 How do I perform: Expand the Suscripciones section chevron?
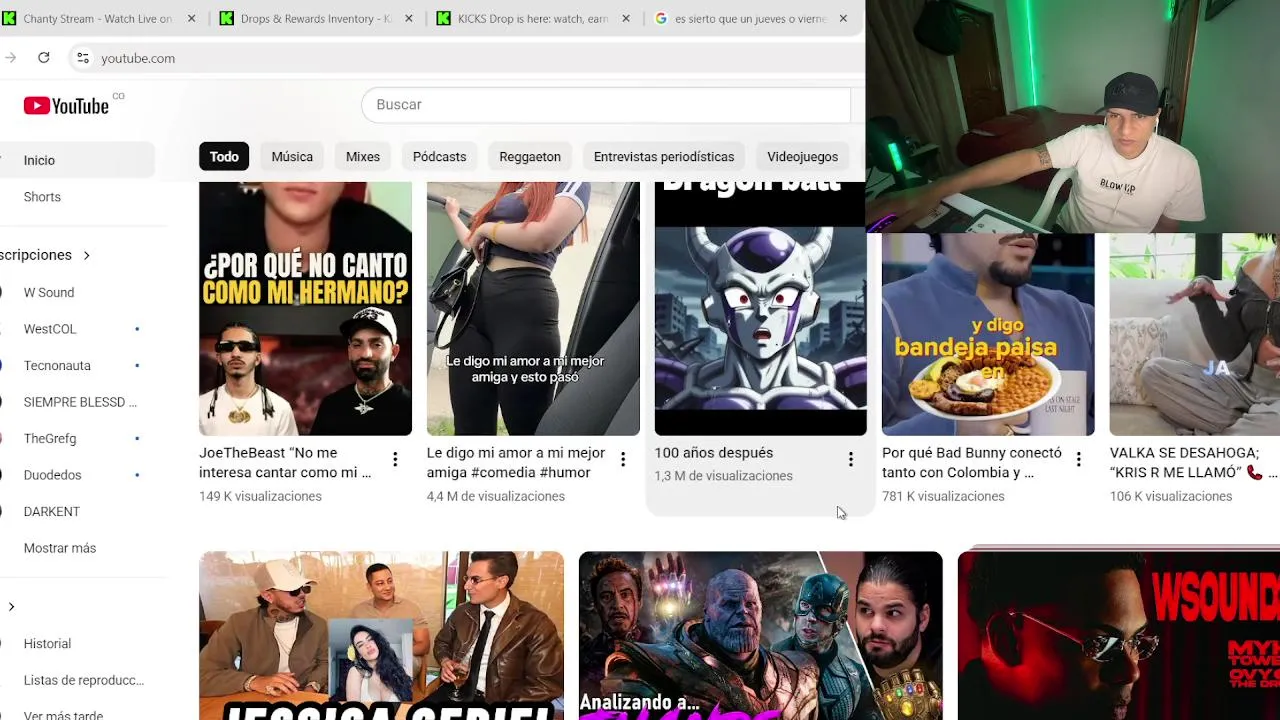coord(86,255)
